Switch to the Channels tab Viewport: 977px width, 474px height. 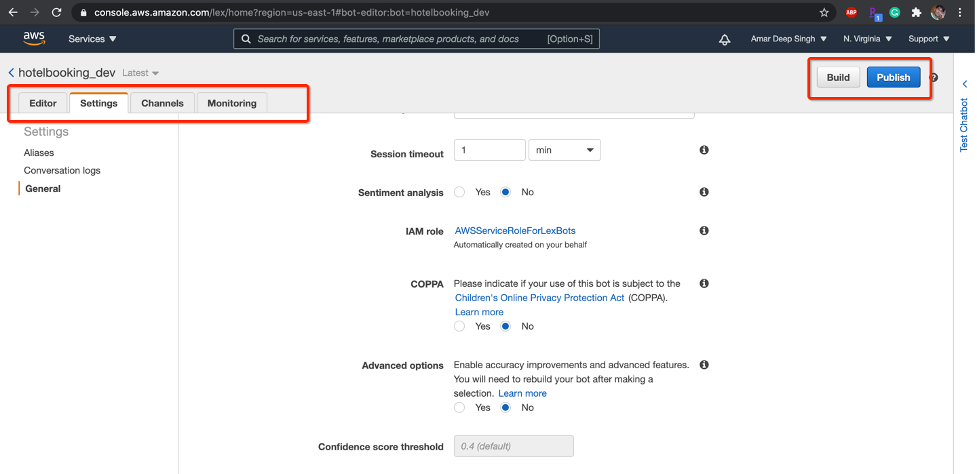click(x=162, y=103)
